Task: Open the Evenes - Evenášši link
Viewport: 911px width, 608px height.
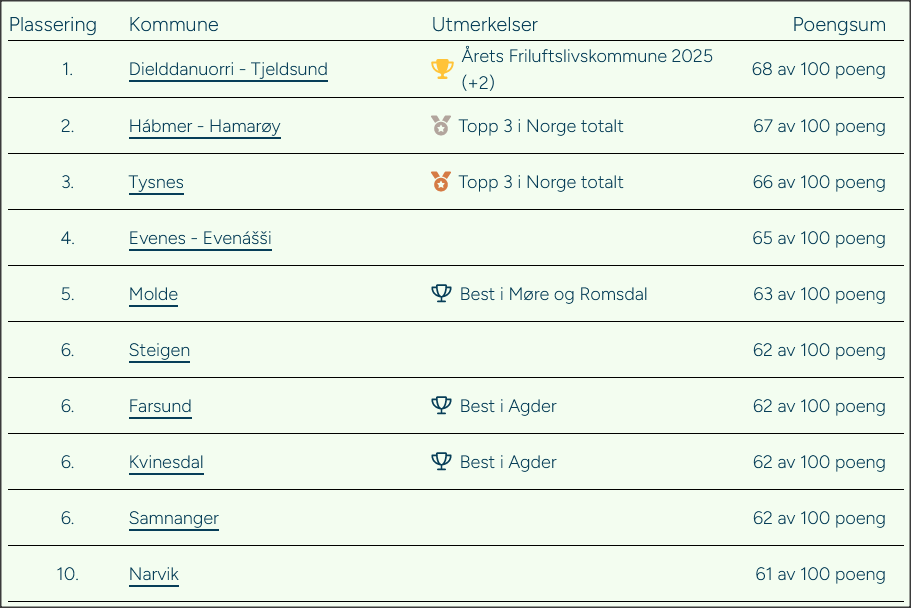Action: 200,238
